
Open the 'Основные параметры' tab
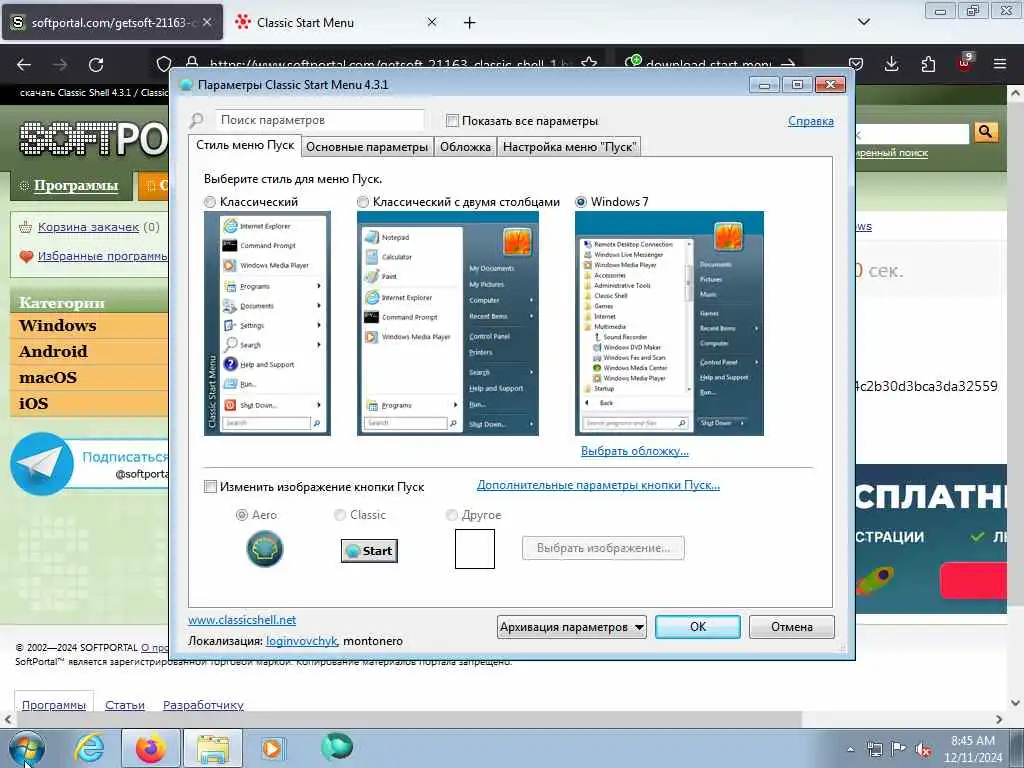coord(367,147)
